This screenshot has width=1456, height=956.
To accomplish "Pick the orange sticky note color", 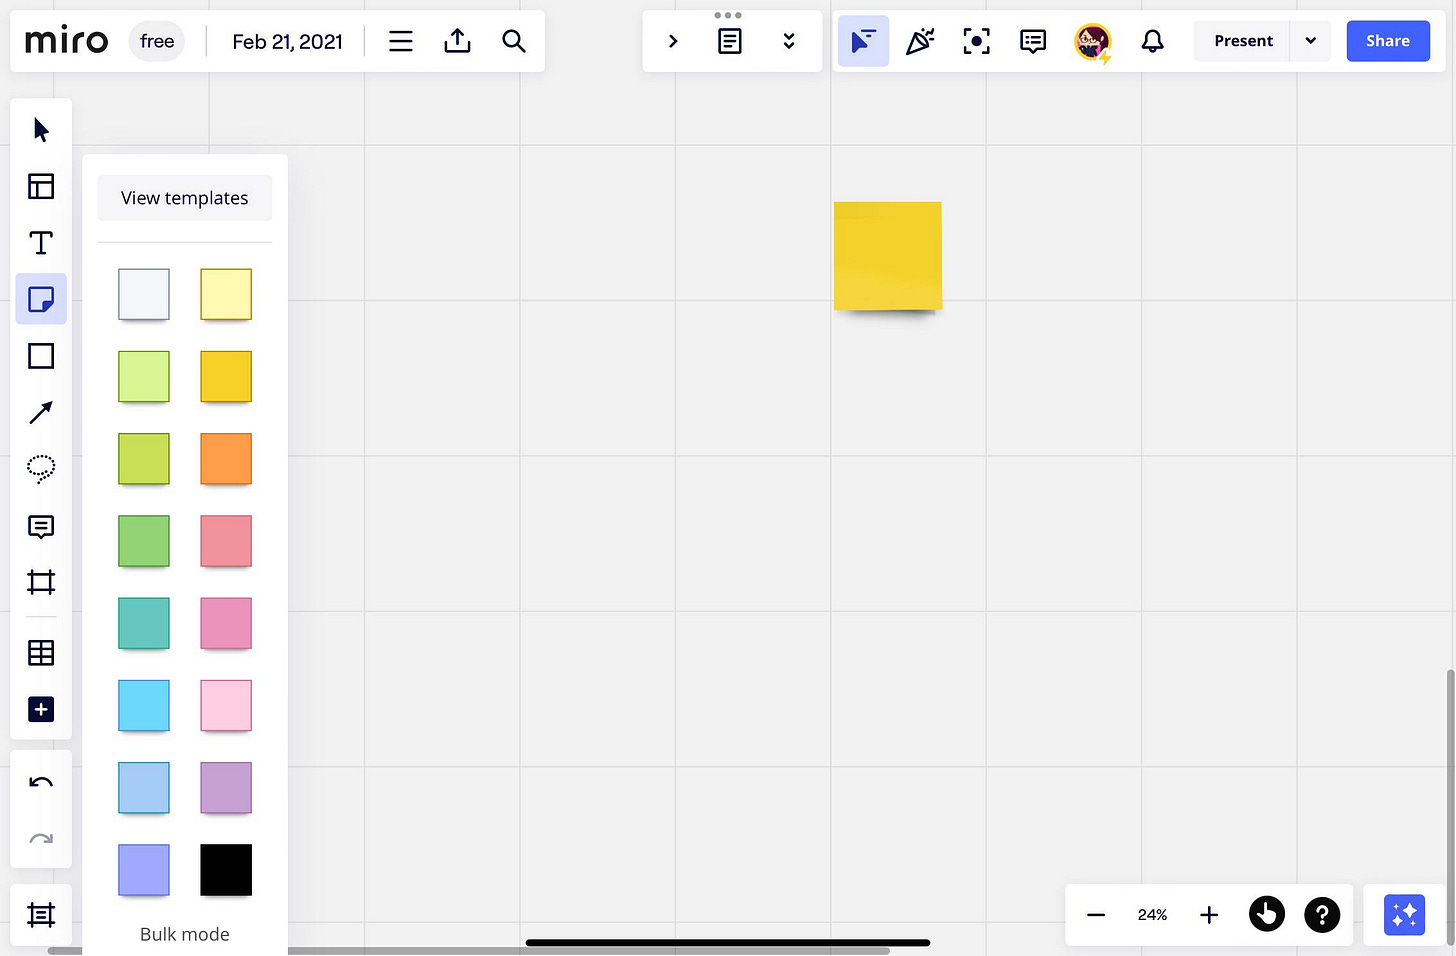I will tap(226, 458).
